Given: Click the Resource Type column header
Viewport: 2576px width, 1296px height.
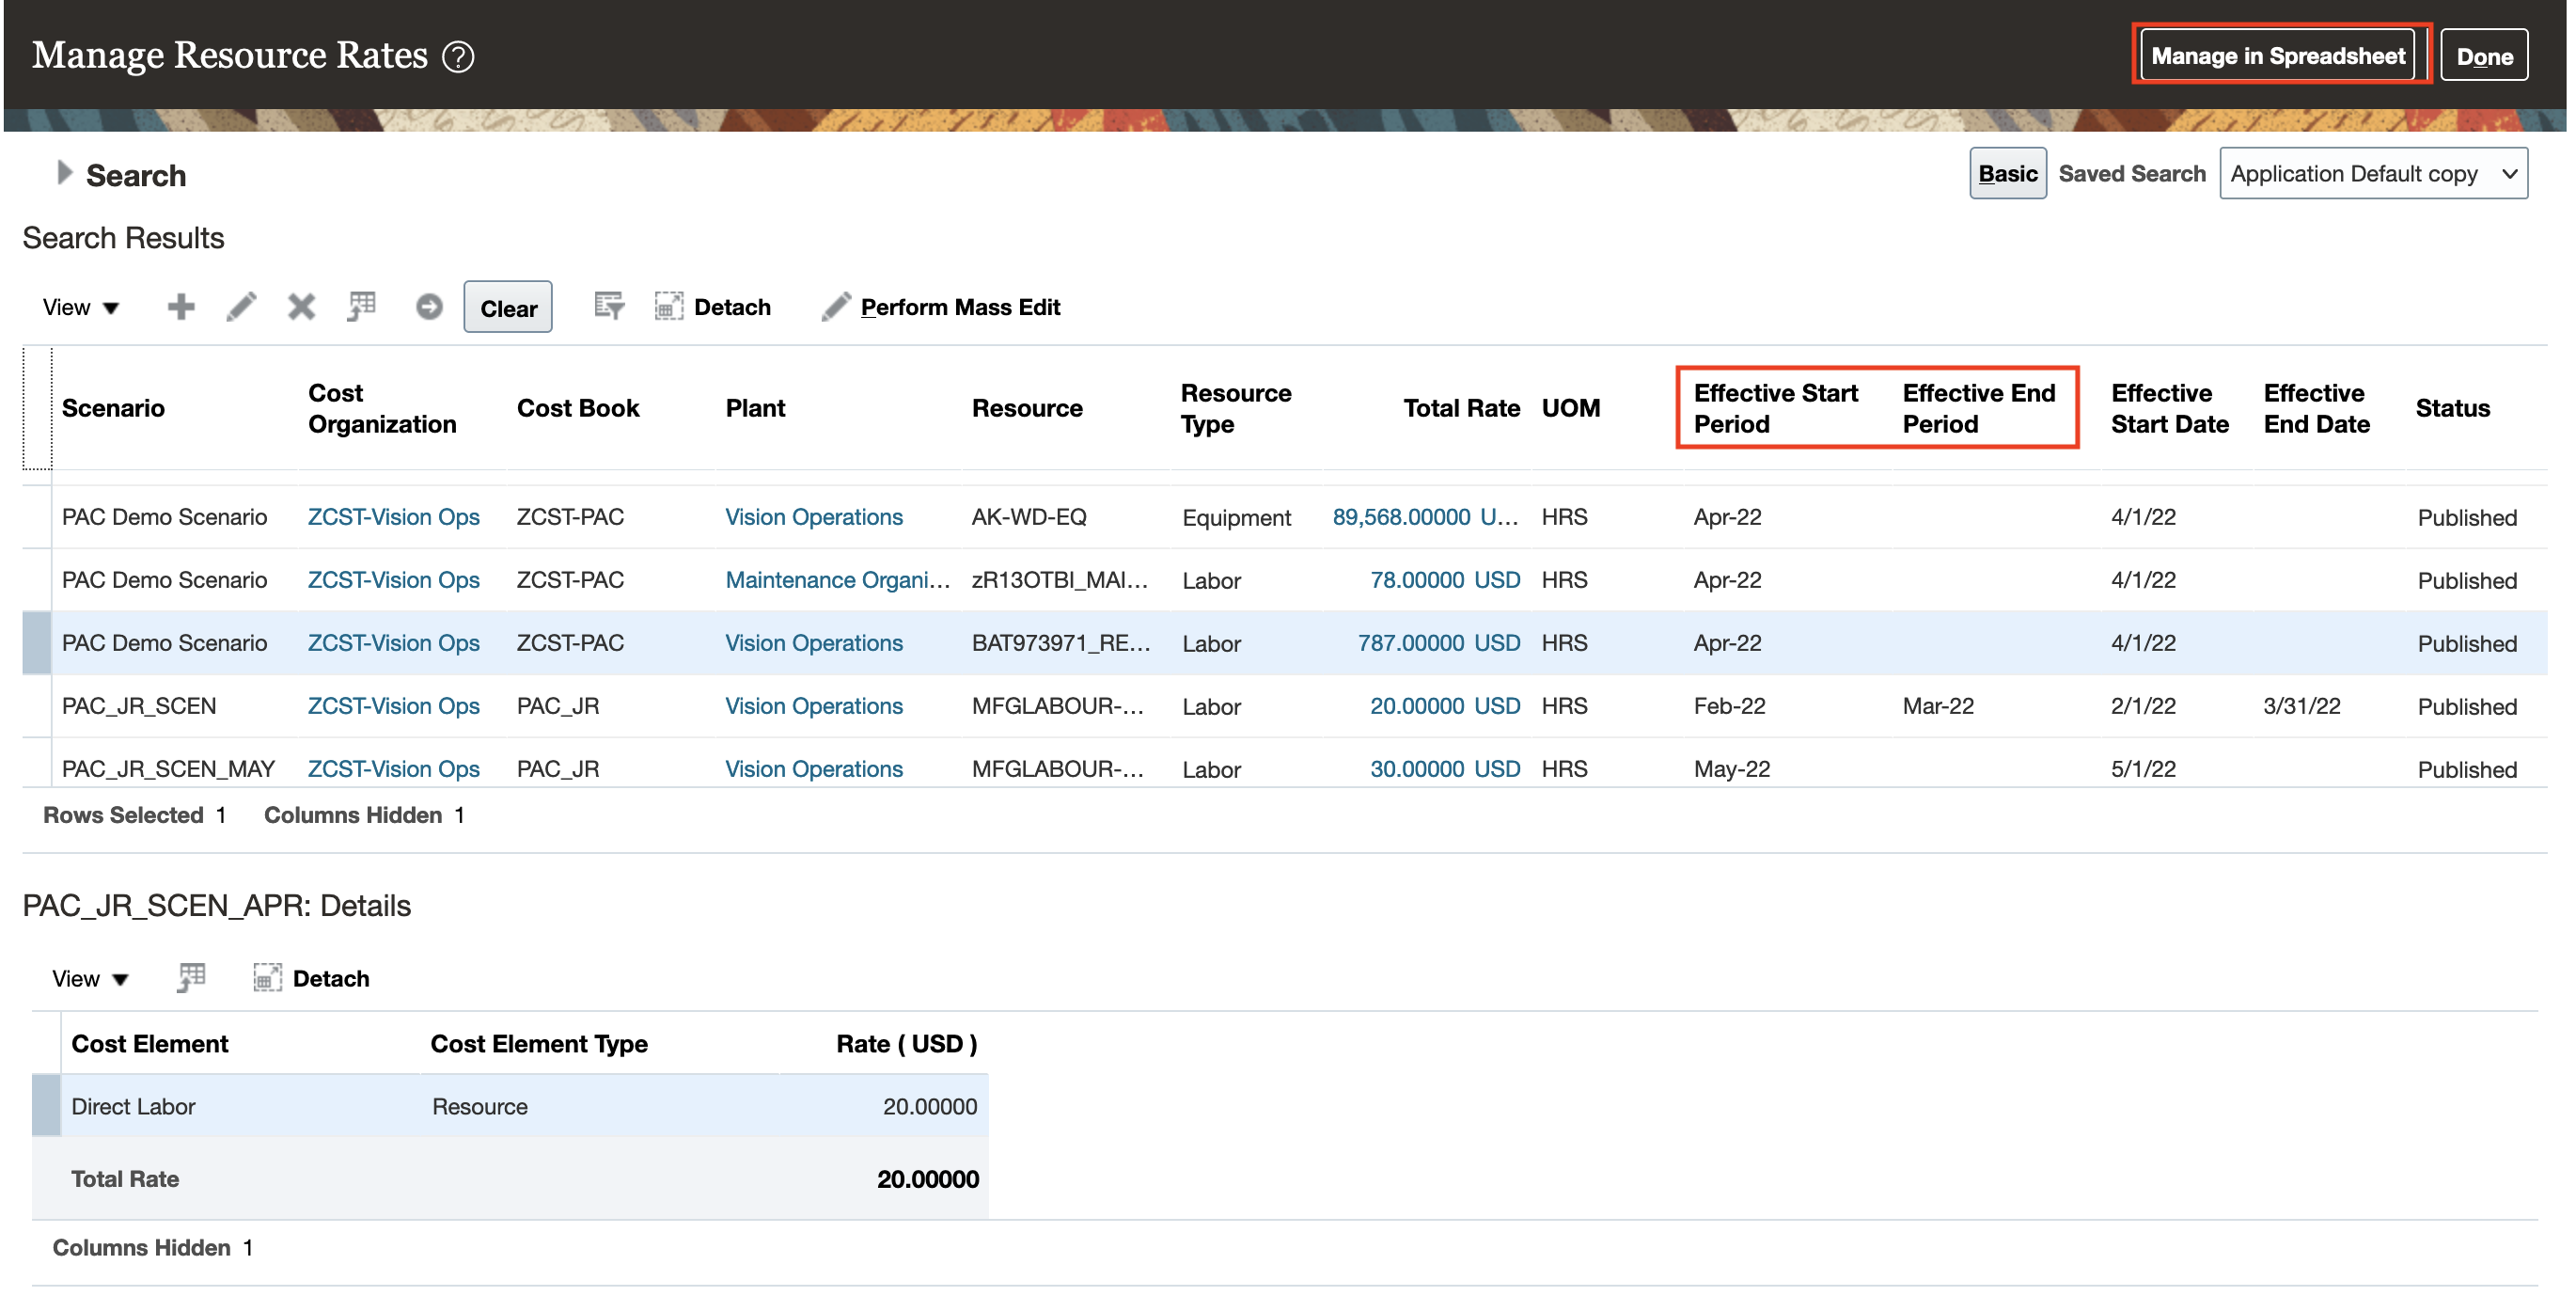Looking at the screenshot, I should pyautogui.click(x=1235, y=408).
